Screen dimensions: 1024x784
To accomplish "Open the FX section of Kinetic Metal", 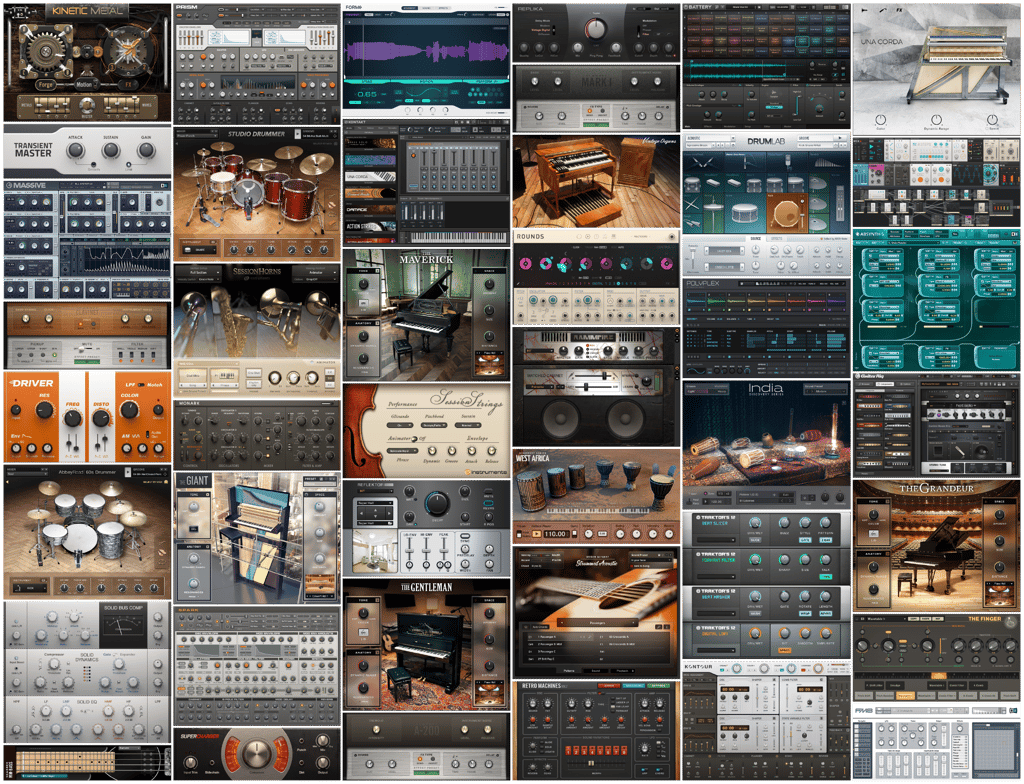I will (128, 84).
